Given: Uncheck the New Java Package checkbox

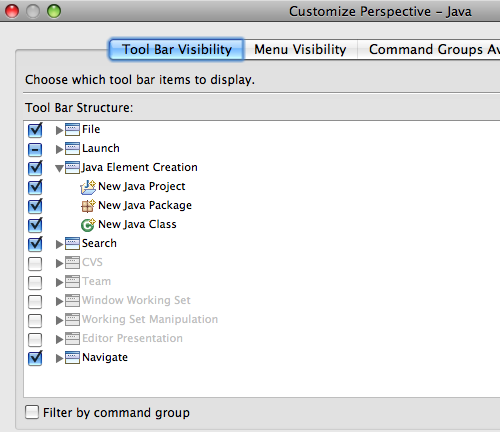Looking at the screenshot, I should coord(35,206).
